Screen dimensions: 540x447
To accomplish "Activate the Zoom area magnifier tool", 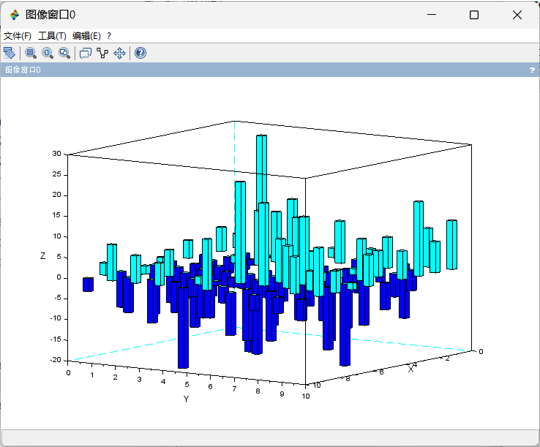I will [31, 53].
